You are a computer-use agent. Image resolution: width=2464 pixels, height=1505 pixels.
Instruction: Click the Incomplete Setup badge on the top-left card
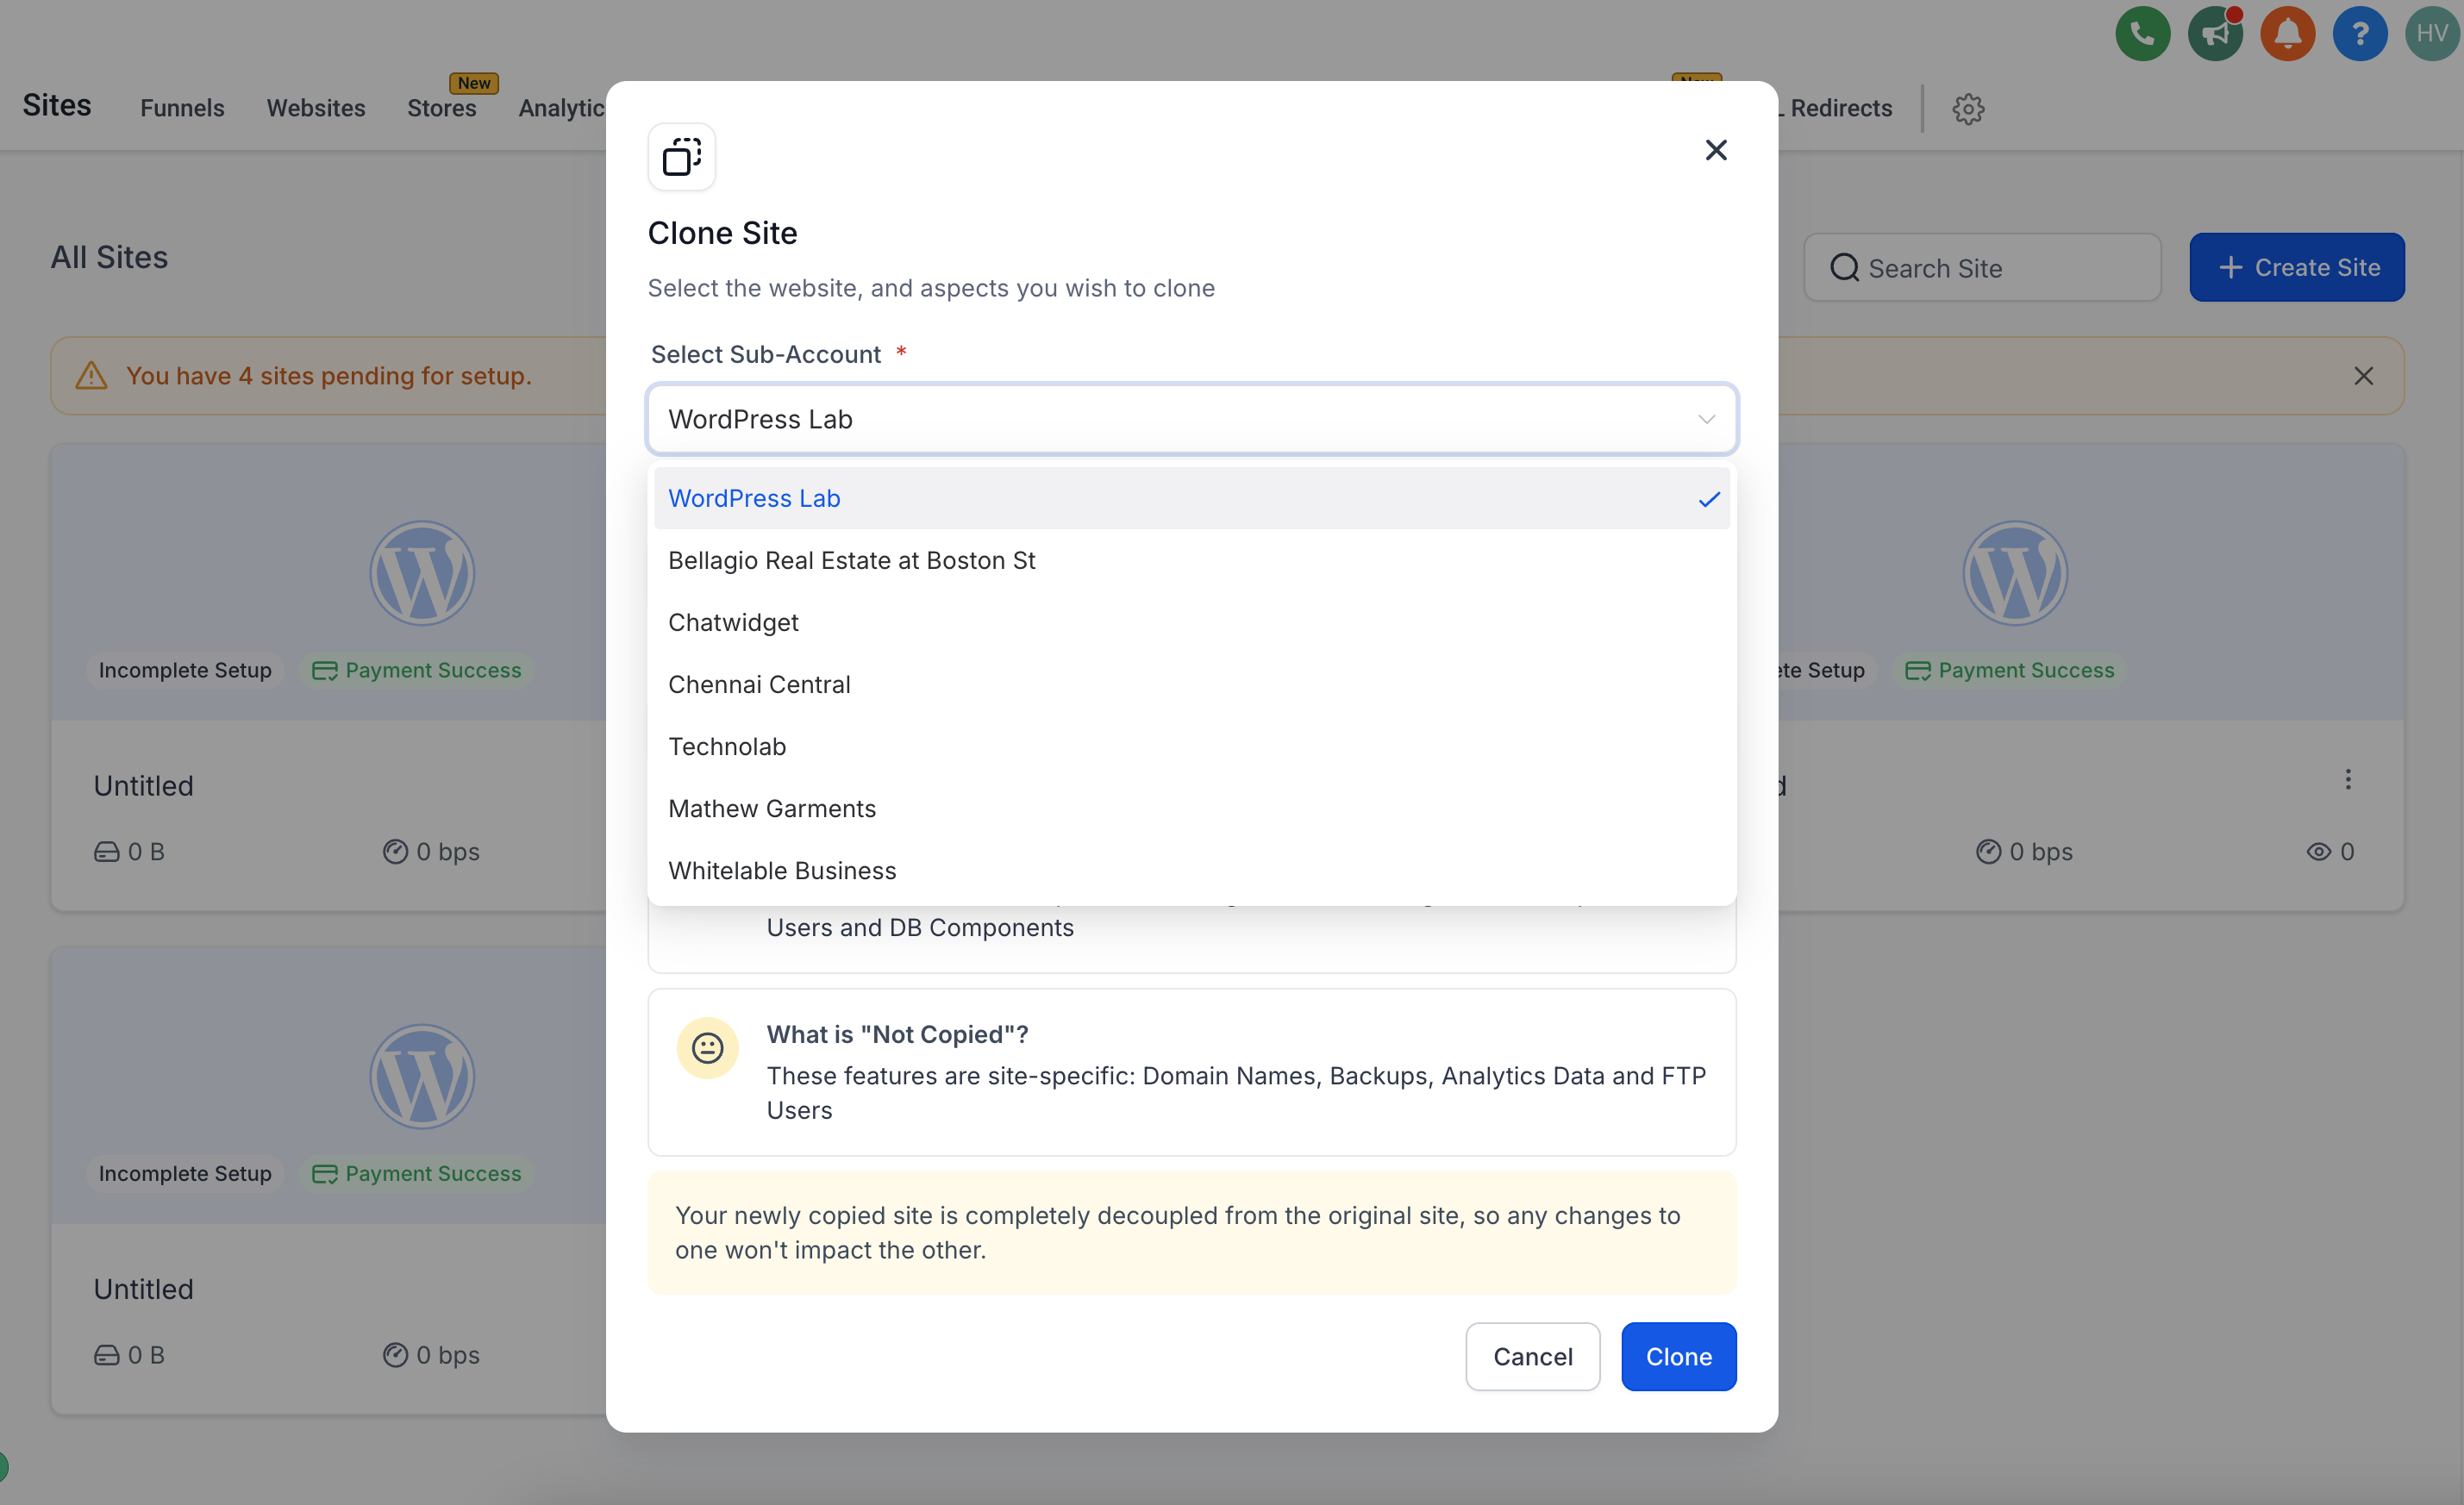point(185,670)
